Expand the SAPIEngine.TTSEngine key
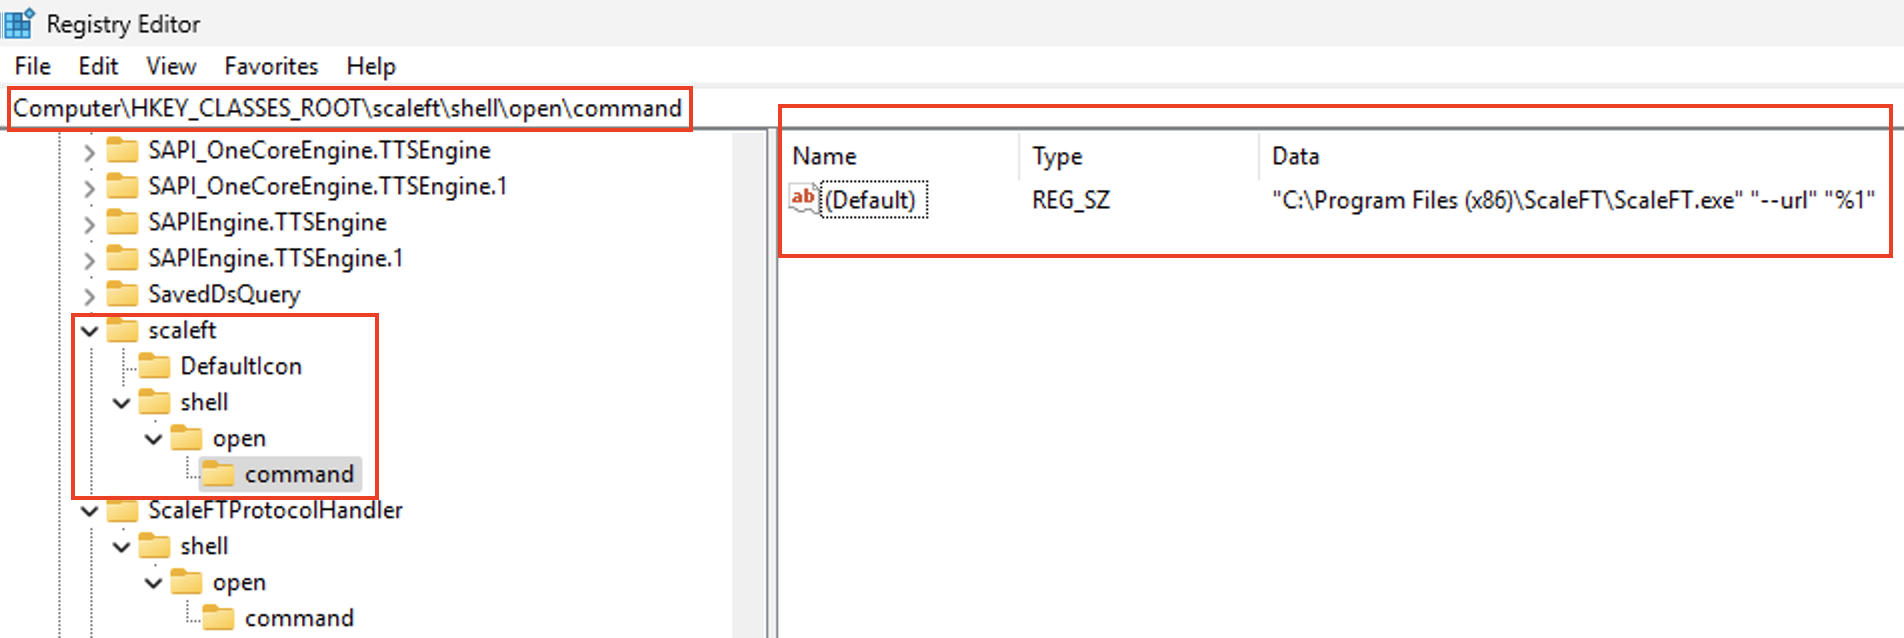The image size is (1904, 638). (89, 224)
